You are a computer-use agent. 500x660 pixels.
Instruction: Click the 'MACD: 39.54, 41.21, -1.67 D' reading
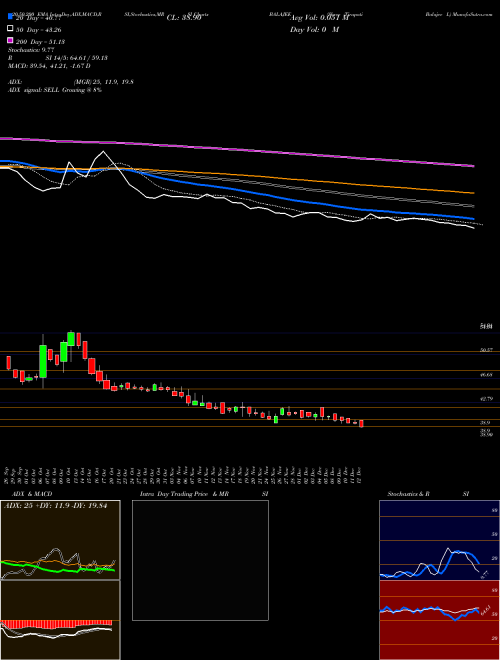(49, 66)
